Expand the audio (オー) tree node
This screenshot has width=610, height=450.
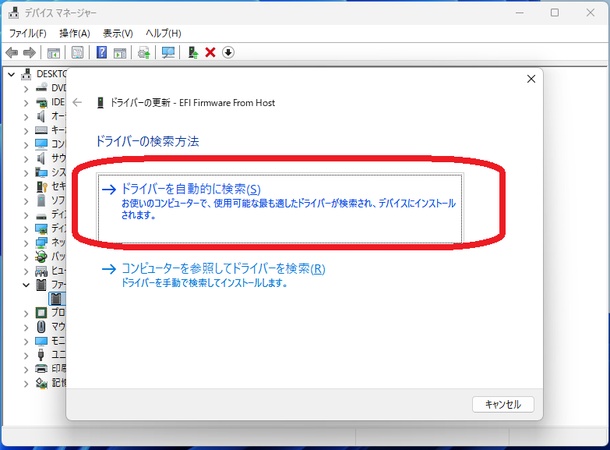26,117
